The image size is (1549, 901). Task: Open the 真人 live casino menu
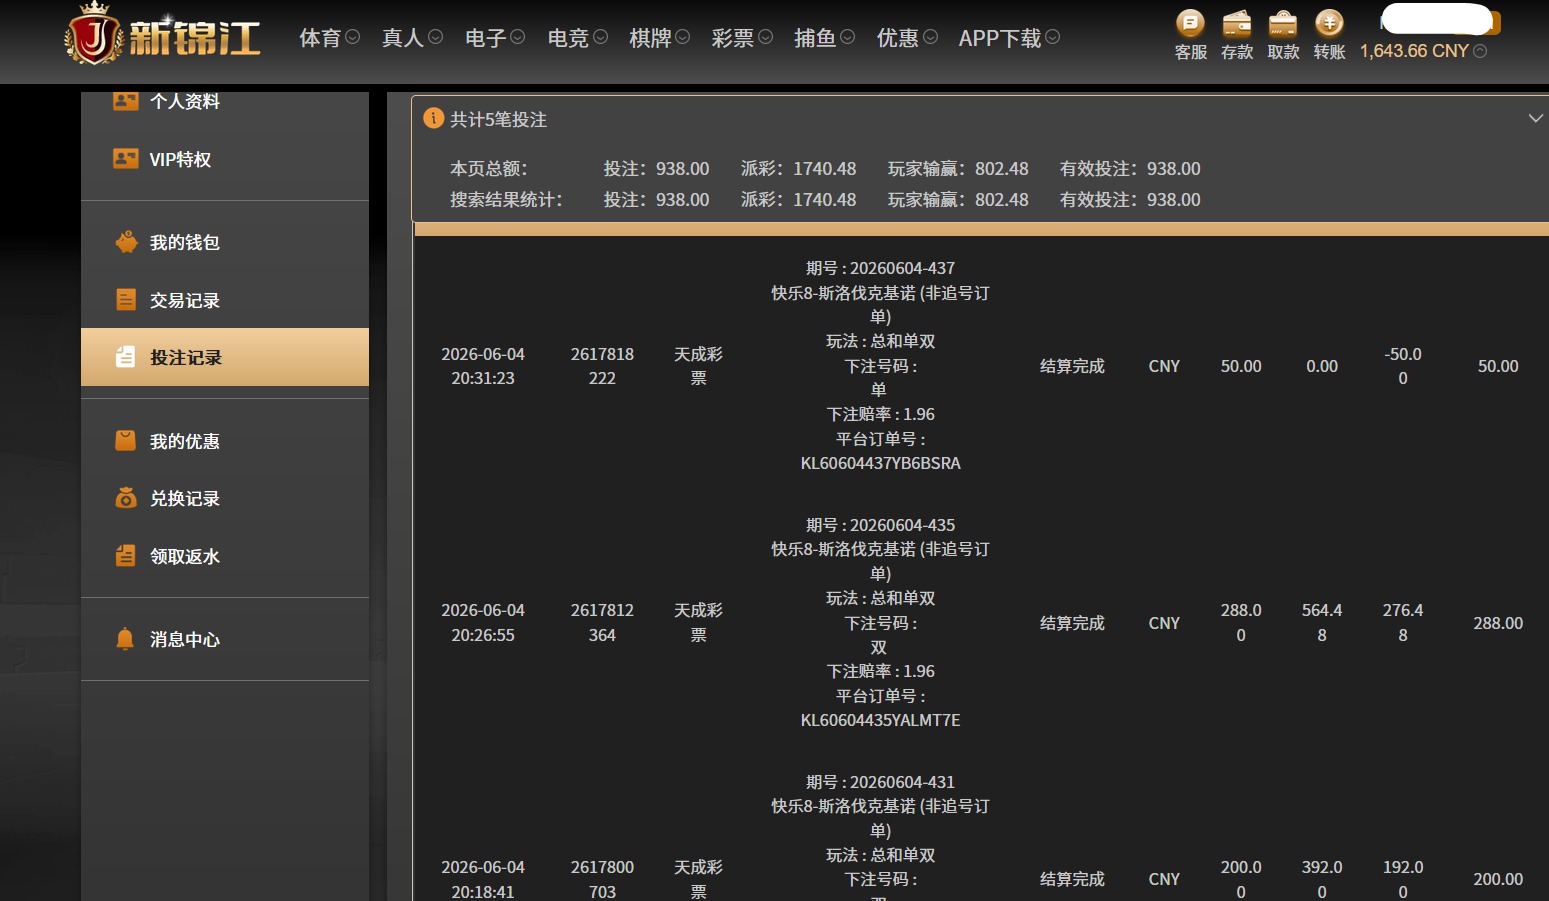[403, 38]
